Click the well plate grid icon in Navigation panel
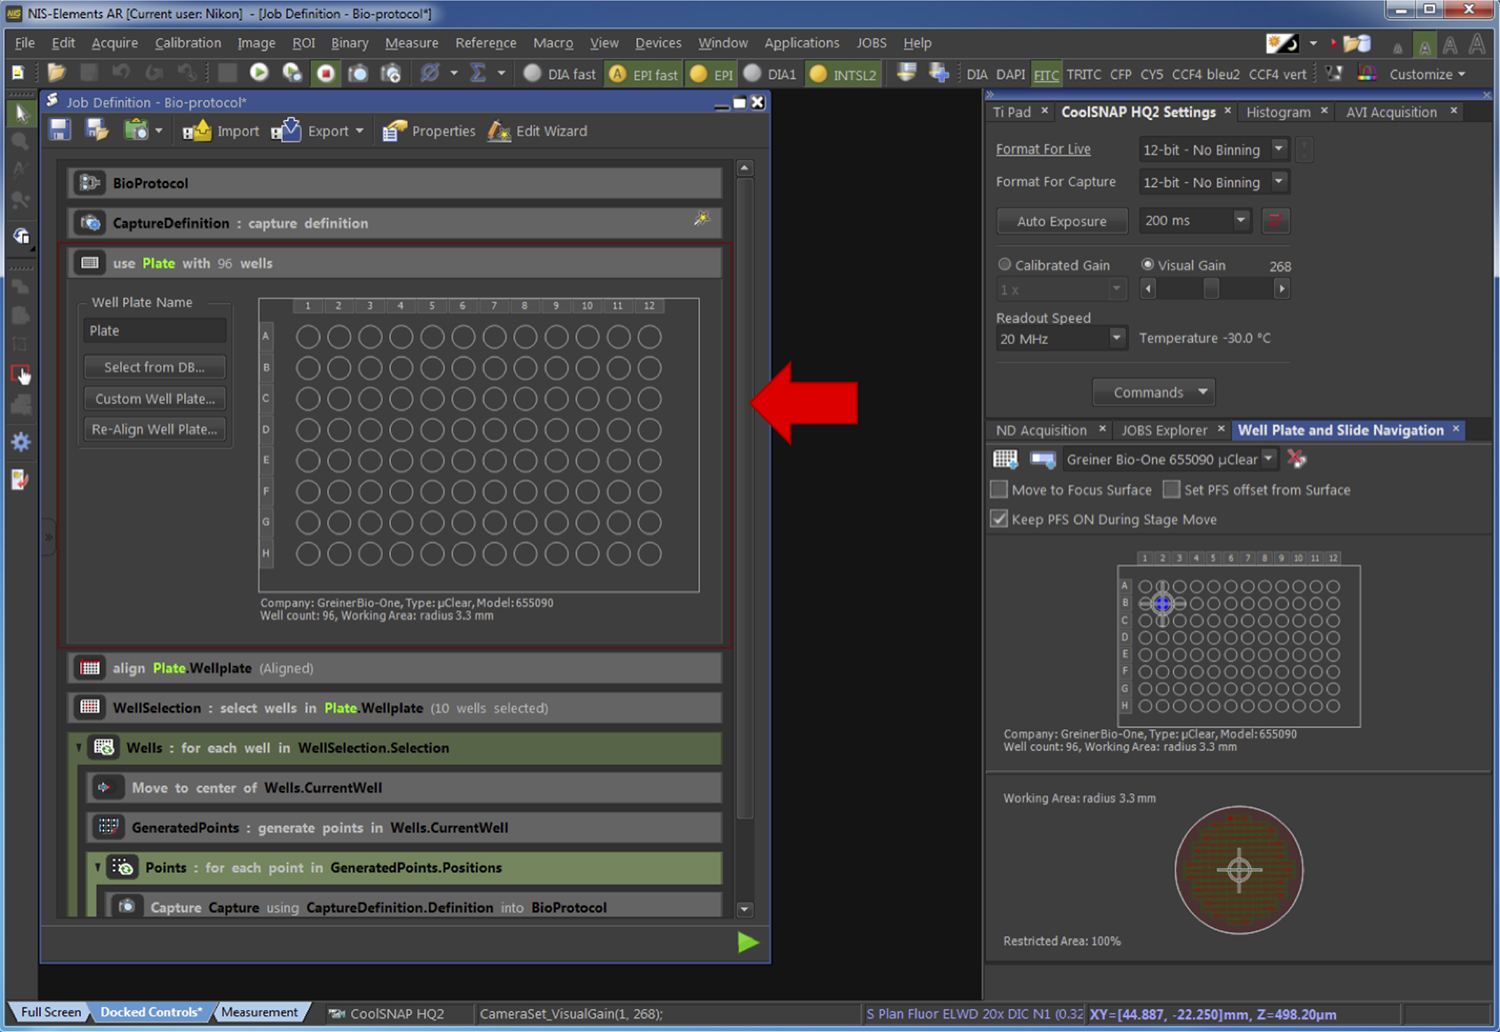This screenshot has width=1500, height=1032. tap(1005, 459)
